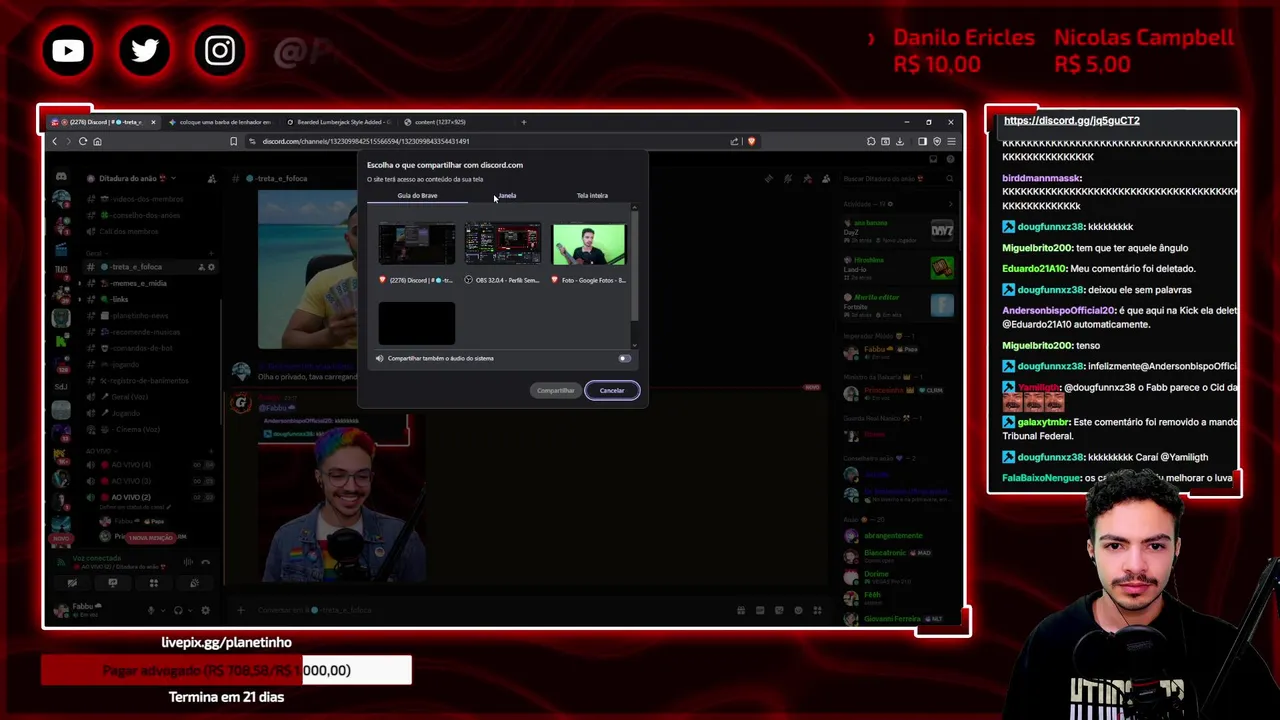Click the Twitter bird icon
This screenshot has width=1280, height=720.
(144, 50)
